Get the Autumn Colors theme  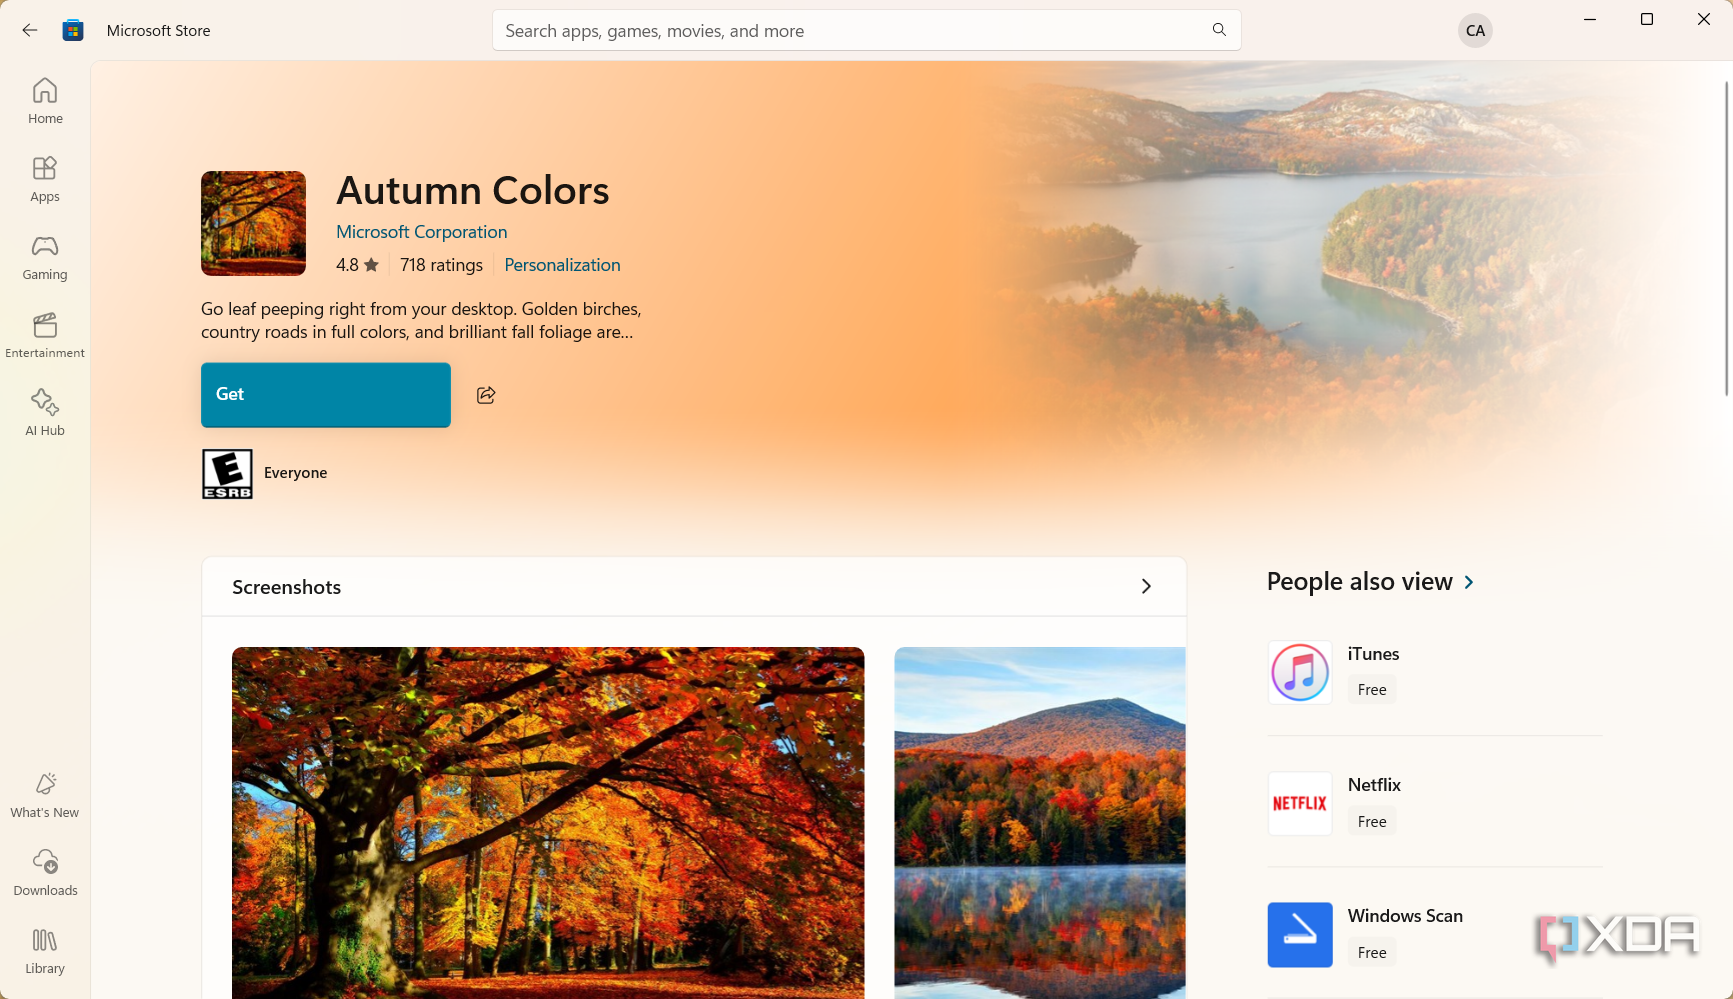tap(326, 395)
